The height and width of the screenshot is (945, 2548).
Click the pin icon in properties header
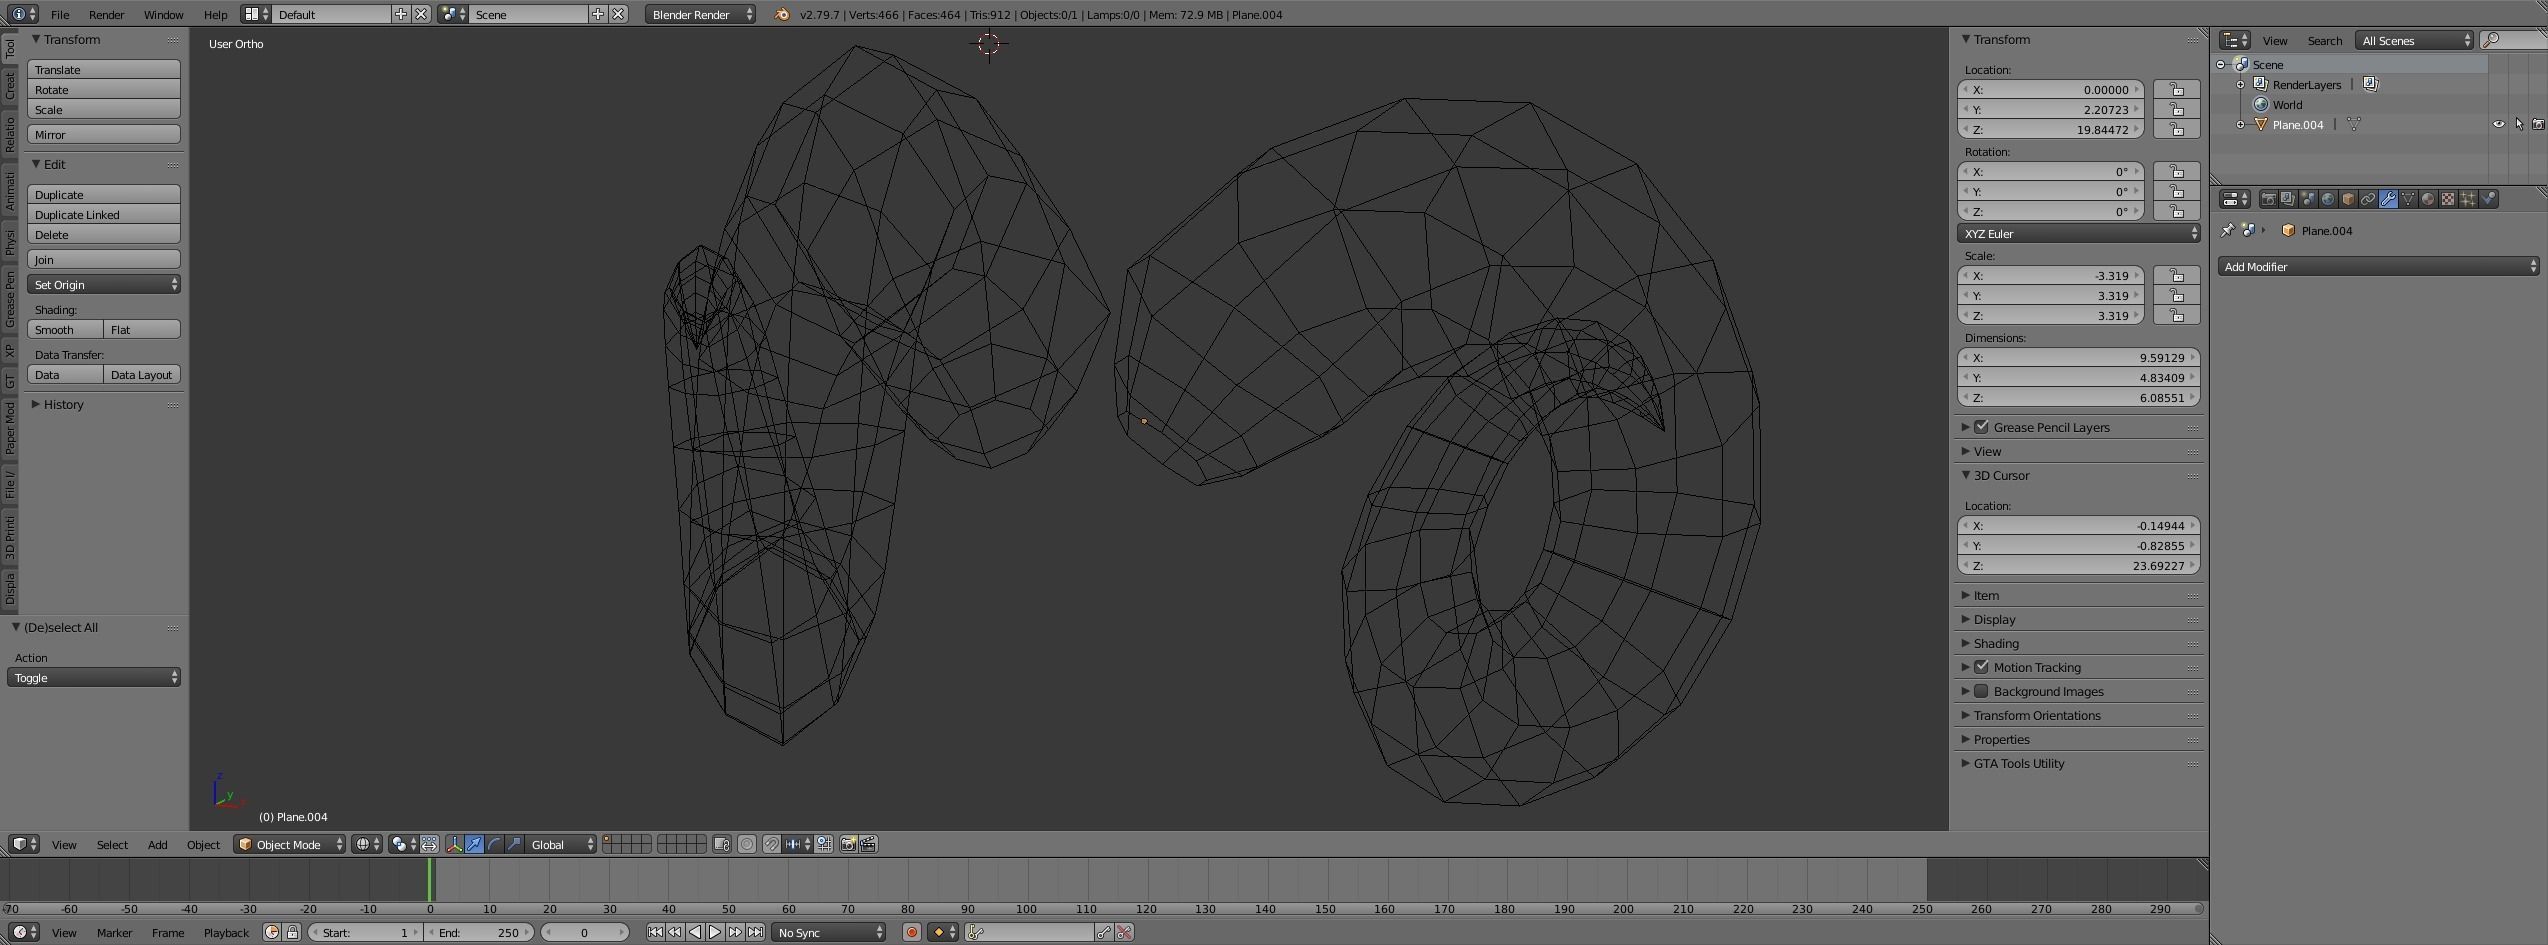pyautogui.click(x=2228, y=230)
